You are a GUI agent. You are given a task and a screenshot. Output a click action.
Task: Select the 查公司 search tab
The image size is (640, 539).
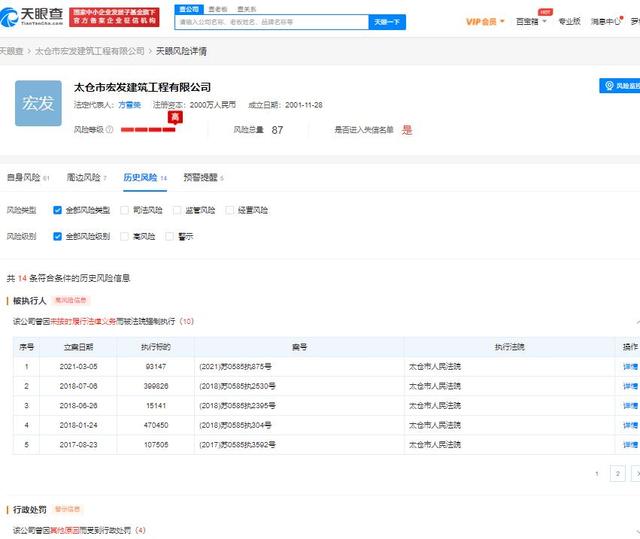coord(189,9)
